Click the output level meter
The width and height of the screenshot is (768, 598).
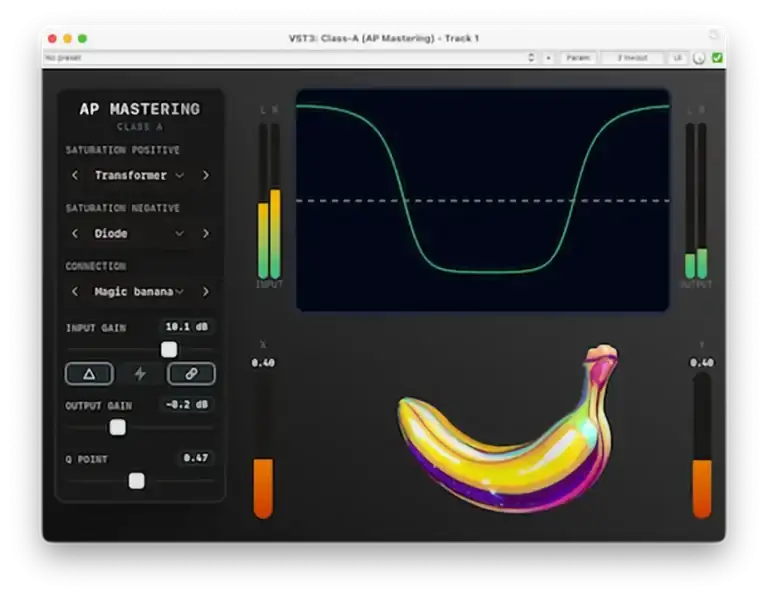tap(696, 201)
